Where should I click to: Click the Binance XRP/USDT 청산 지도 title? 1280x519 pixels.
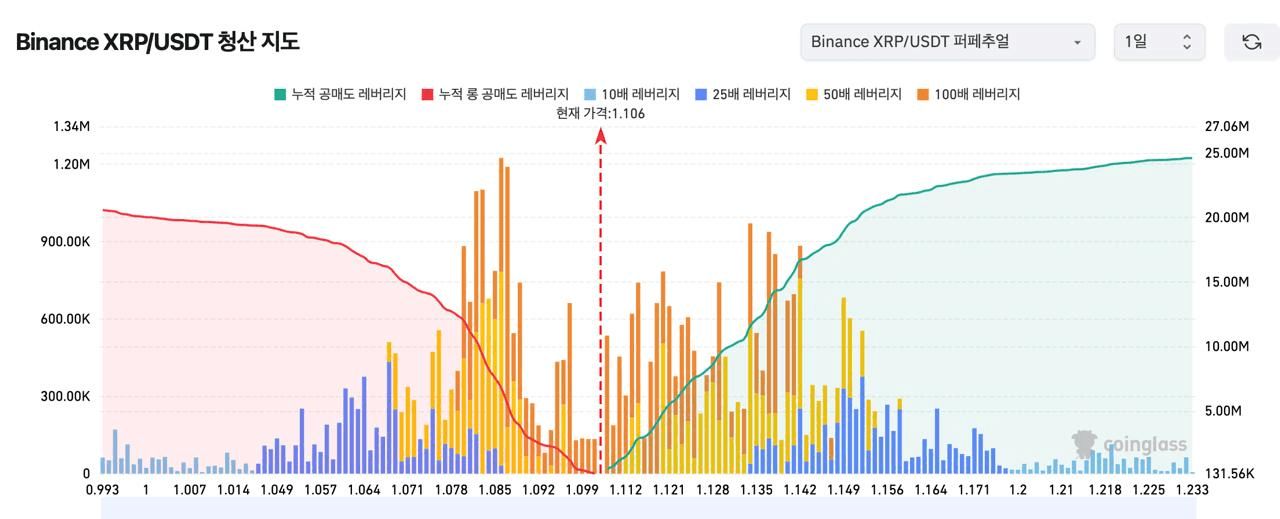point(157,42)
